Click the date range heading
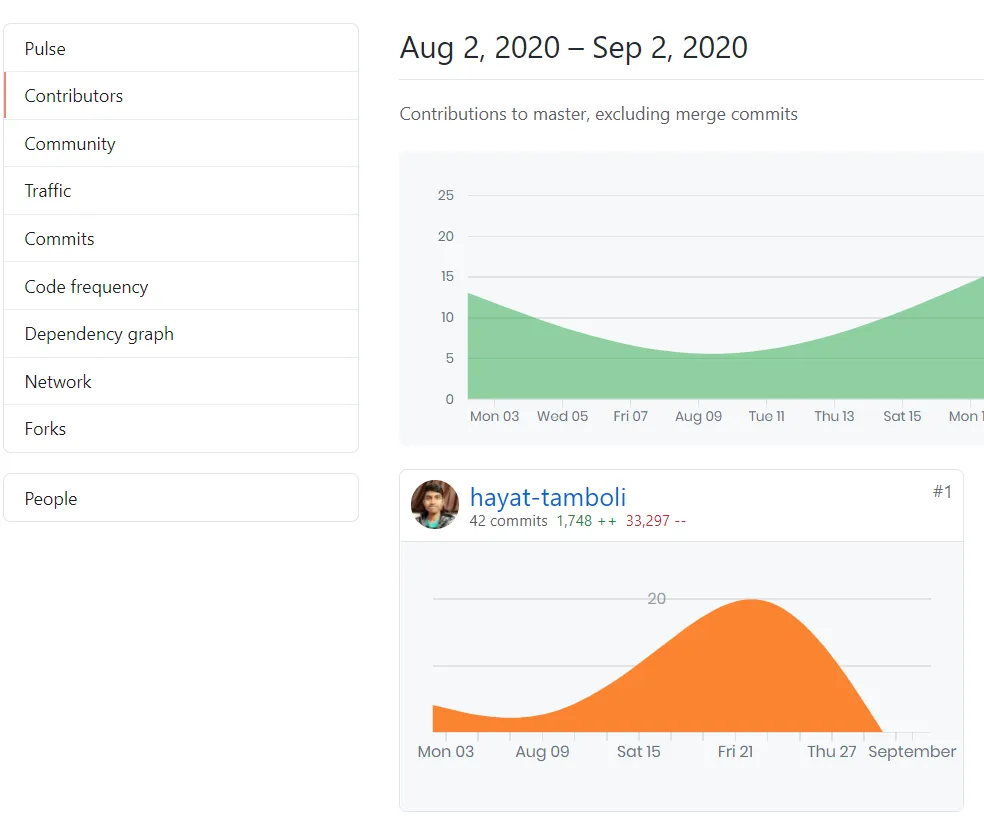 click(x=574, y=48)
